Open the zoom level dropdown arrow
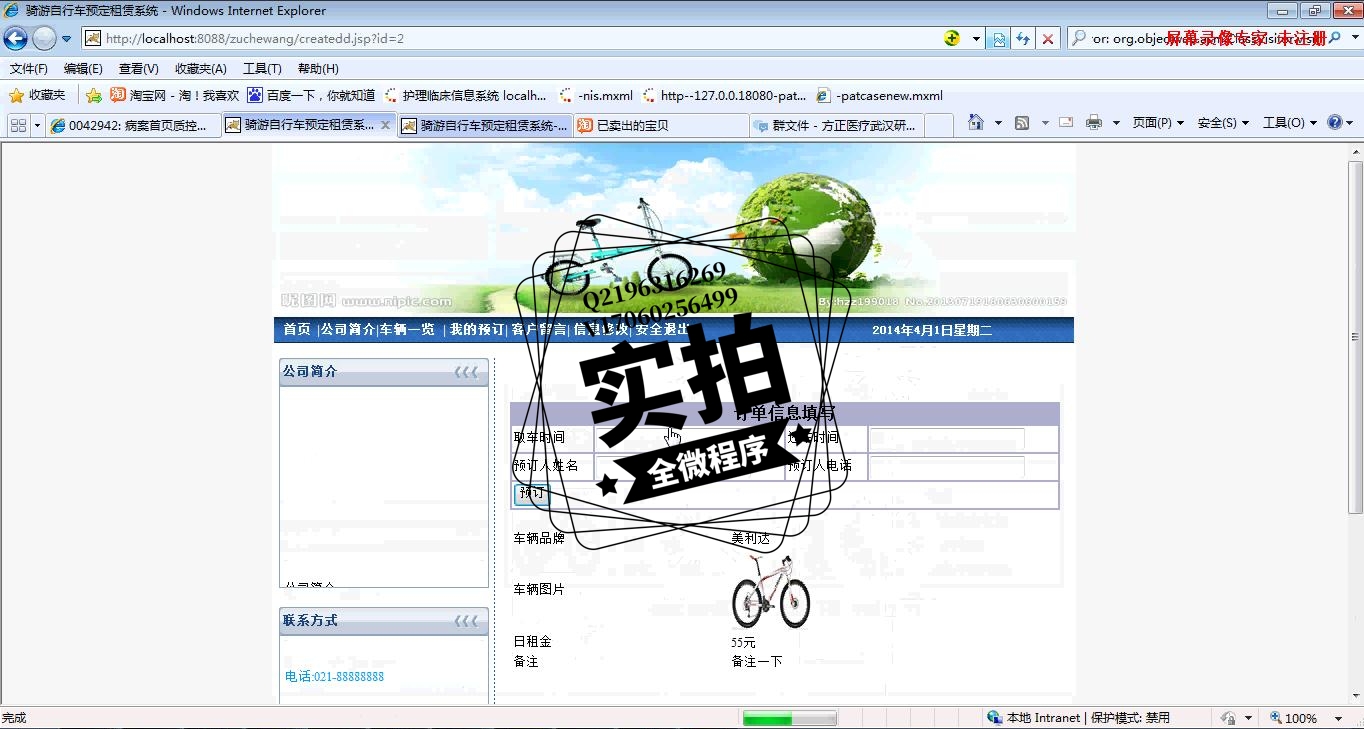 click(1338, 718)
